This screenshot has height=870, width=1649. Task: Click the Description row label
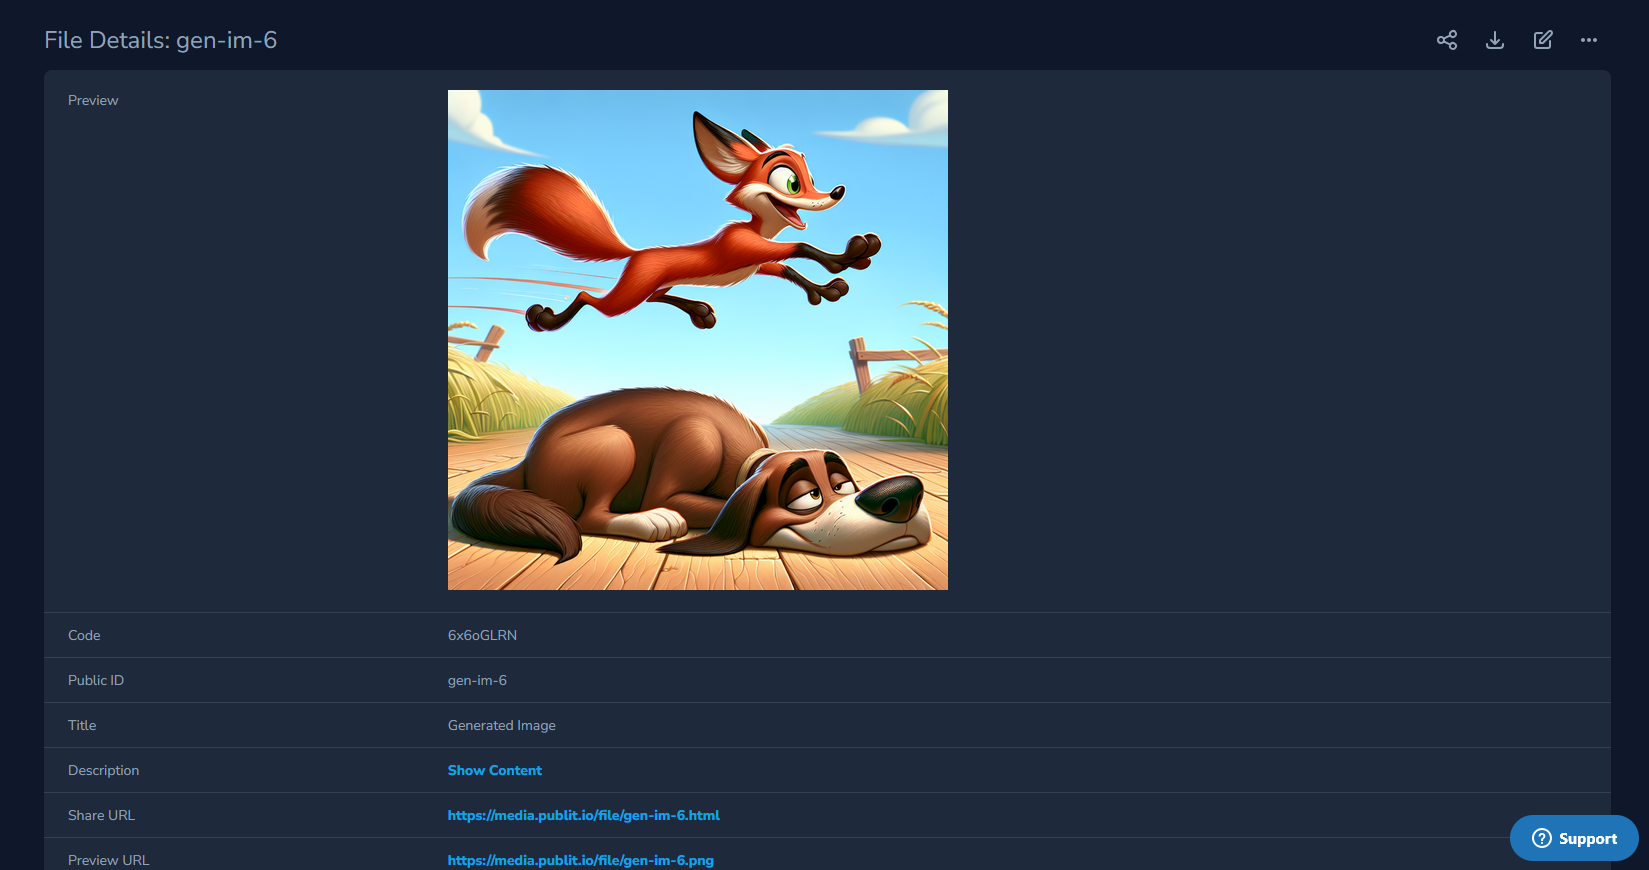103,770
